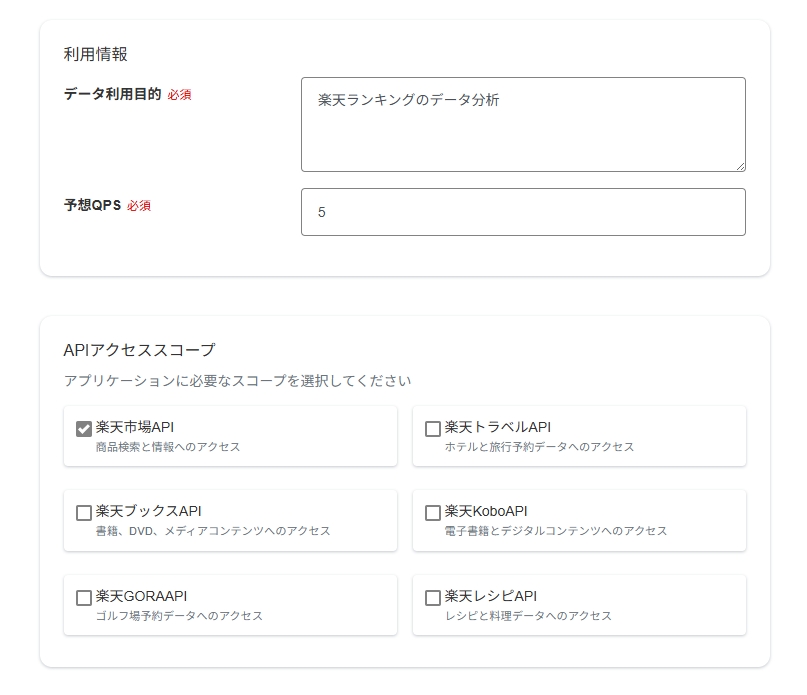Click the 利用情報 section heading
Viewport: 807px width, 695px height.
96,54
